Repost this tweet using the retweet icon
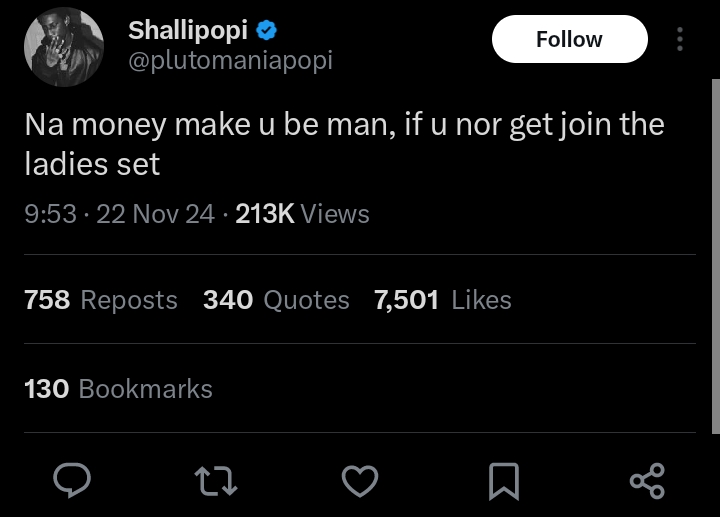 217,481
